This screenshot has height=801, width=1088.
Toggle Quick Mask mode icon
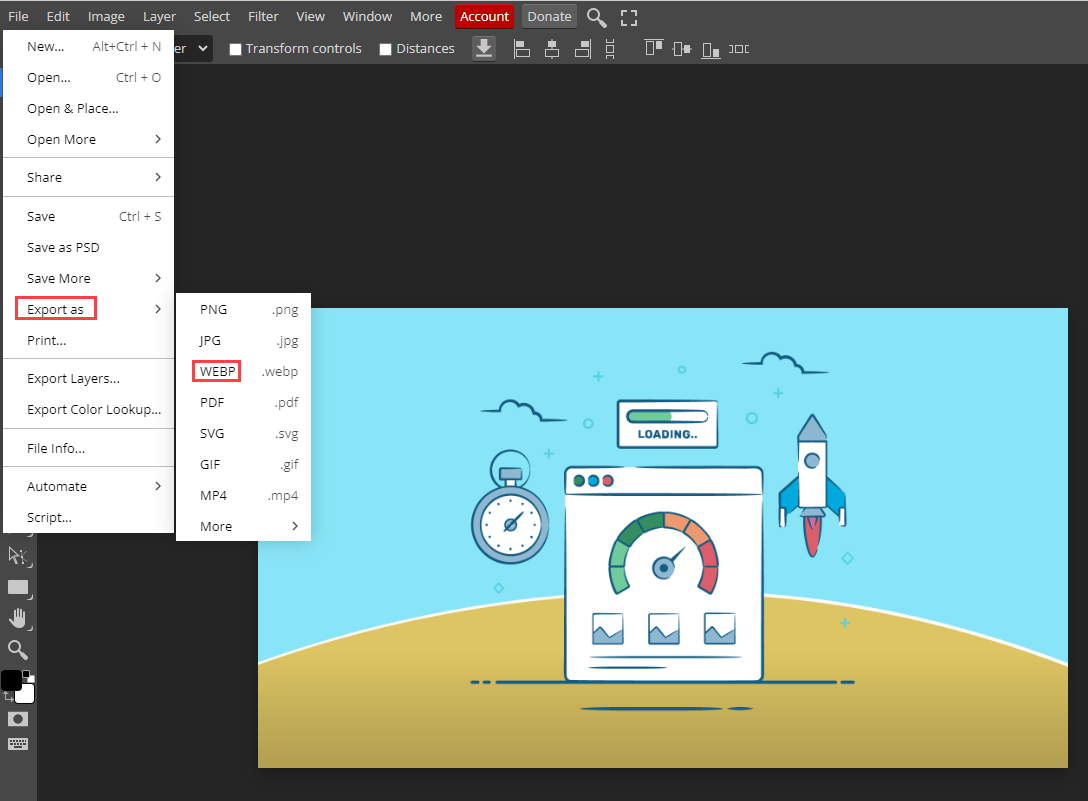(18, 719)
